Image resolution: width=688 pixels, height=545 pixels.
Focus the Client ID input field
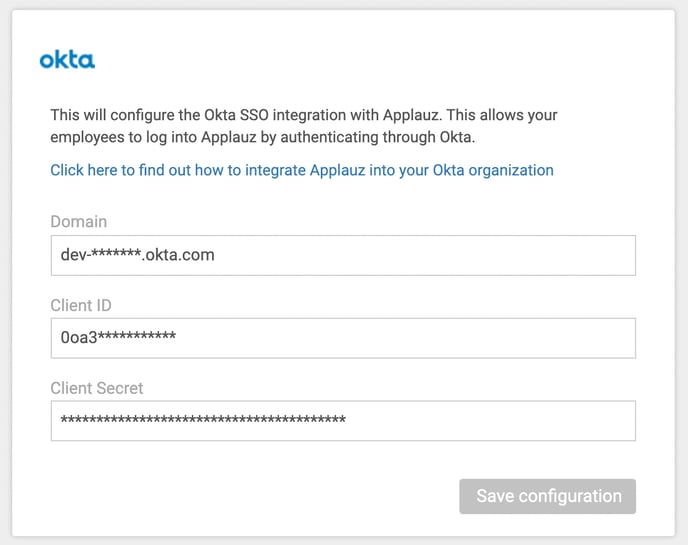tap(343, 338)
